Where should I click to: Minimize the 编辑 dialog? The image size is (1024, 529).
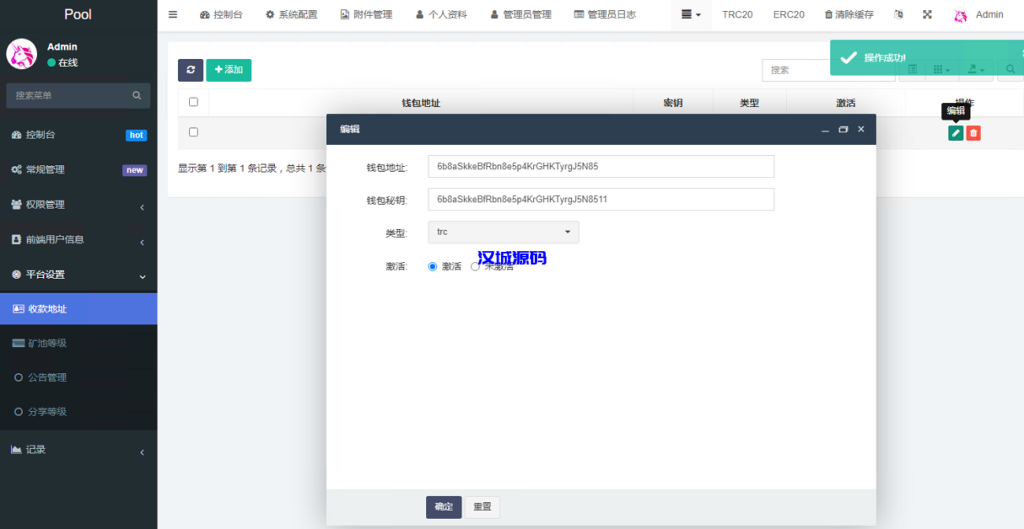825,130
